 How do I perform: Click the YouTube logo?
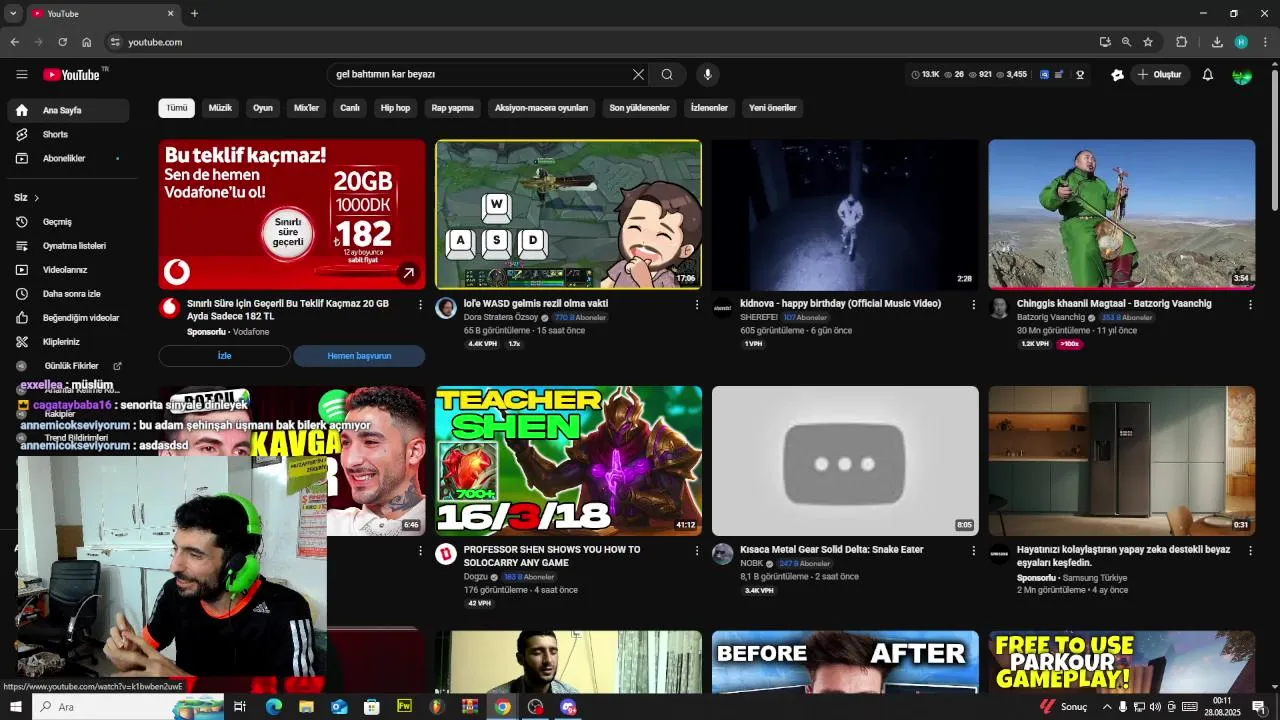[71, 74]
